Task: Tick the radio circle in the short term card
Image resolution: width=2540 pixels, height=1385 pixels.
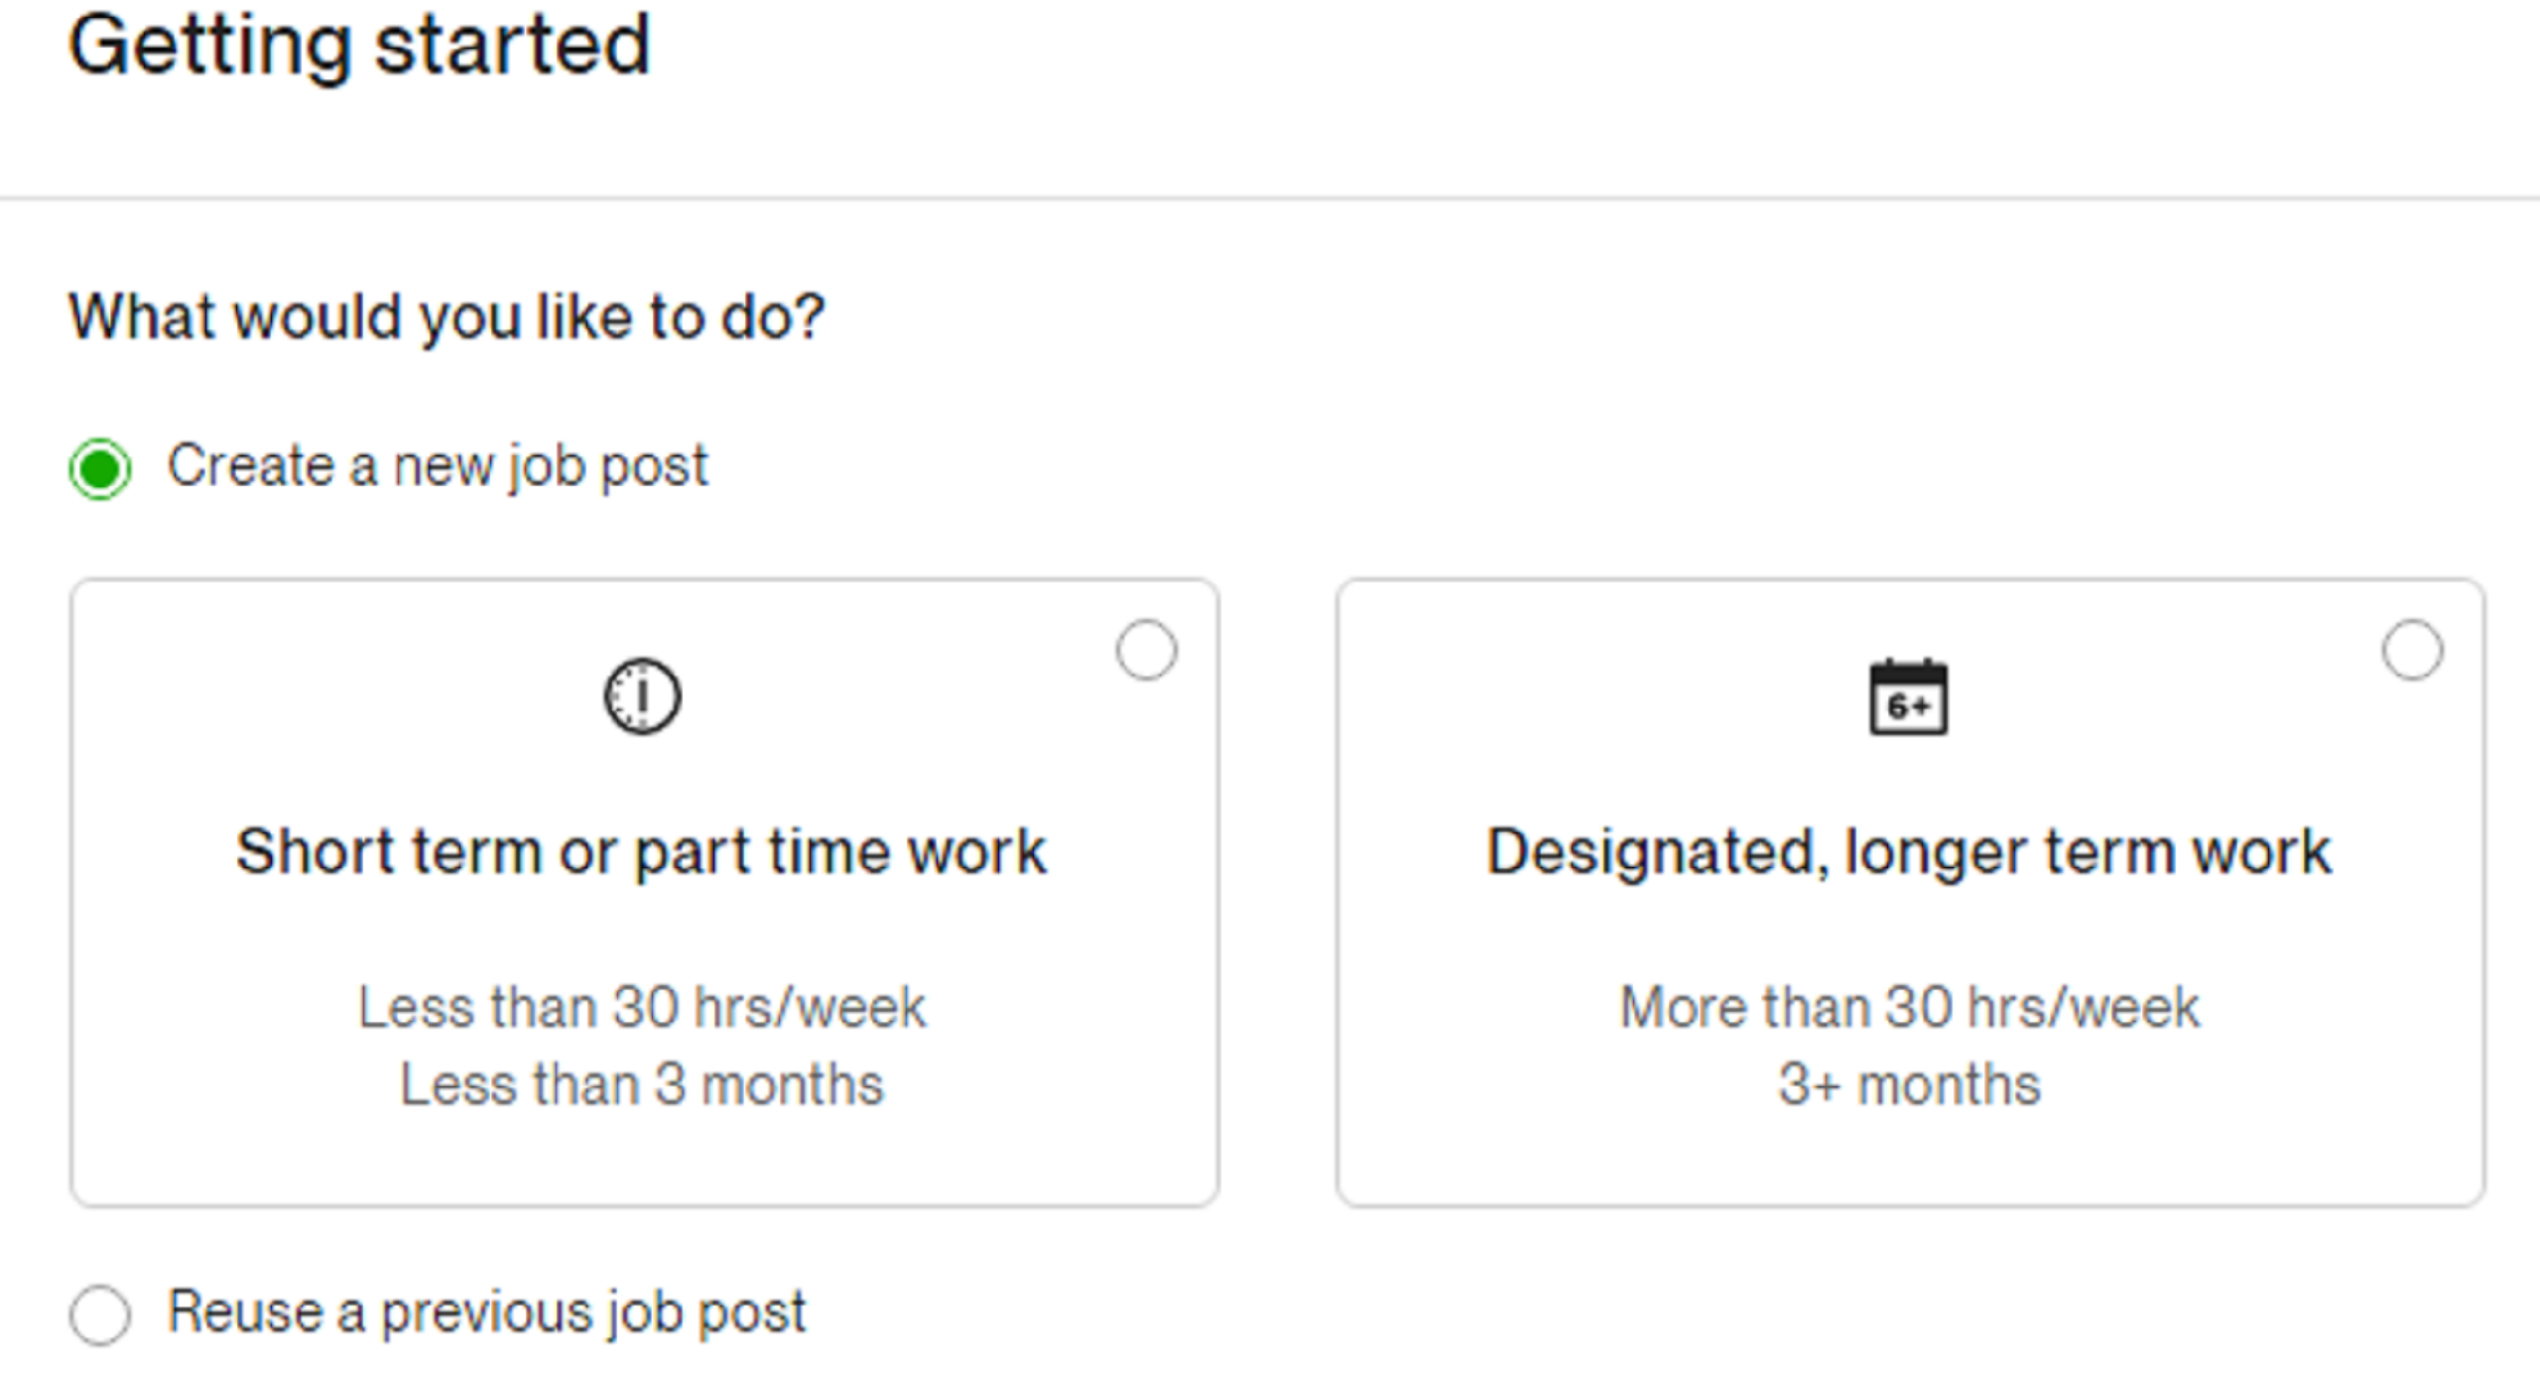Action: coord(1146,650)
